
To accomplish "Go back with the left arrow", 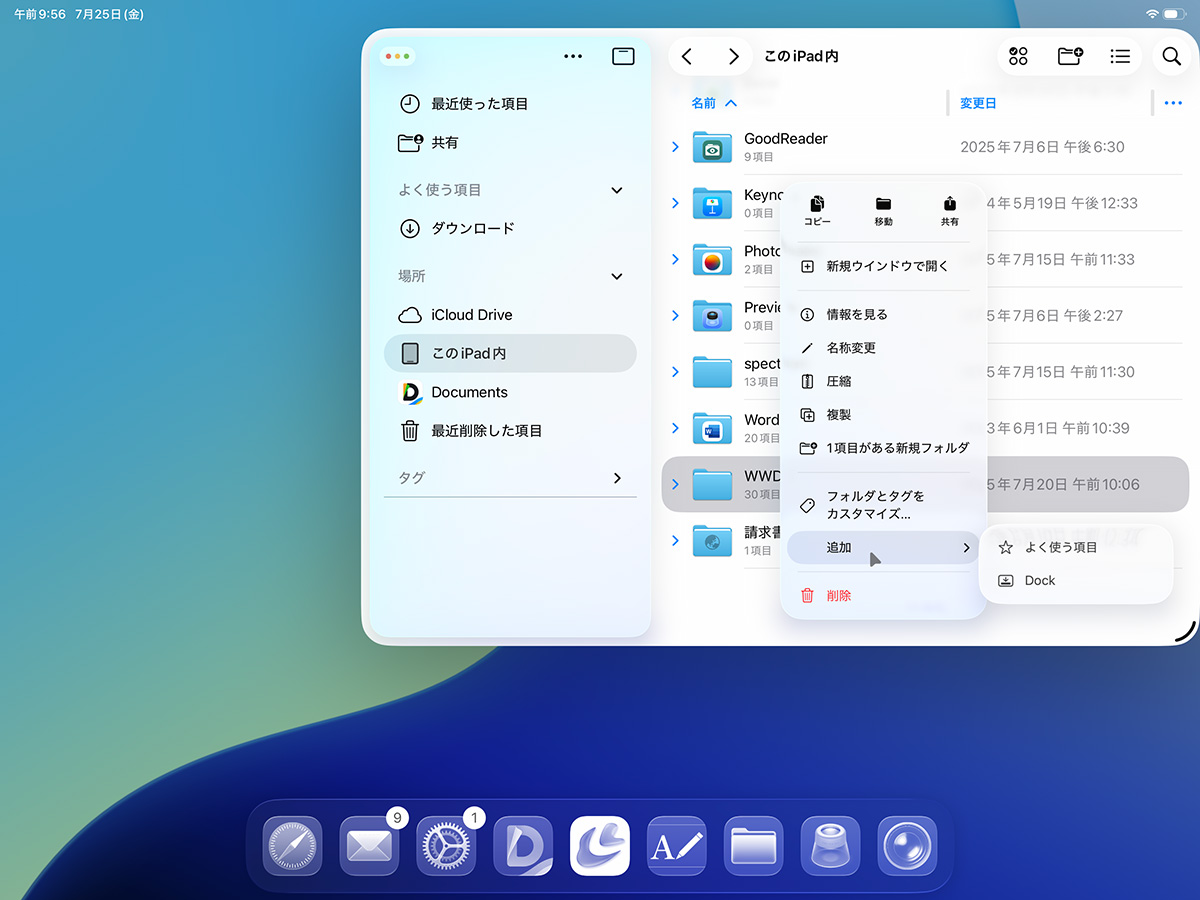I will point(687,57).
